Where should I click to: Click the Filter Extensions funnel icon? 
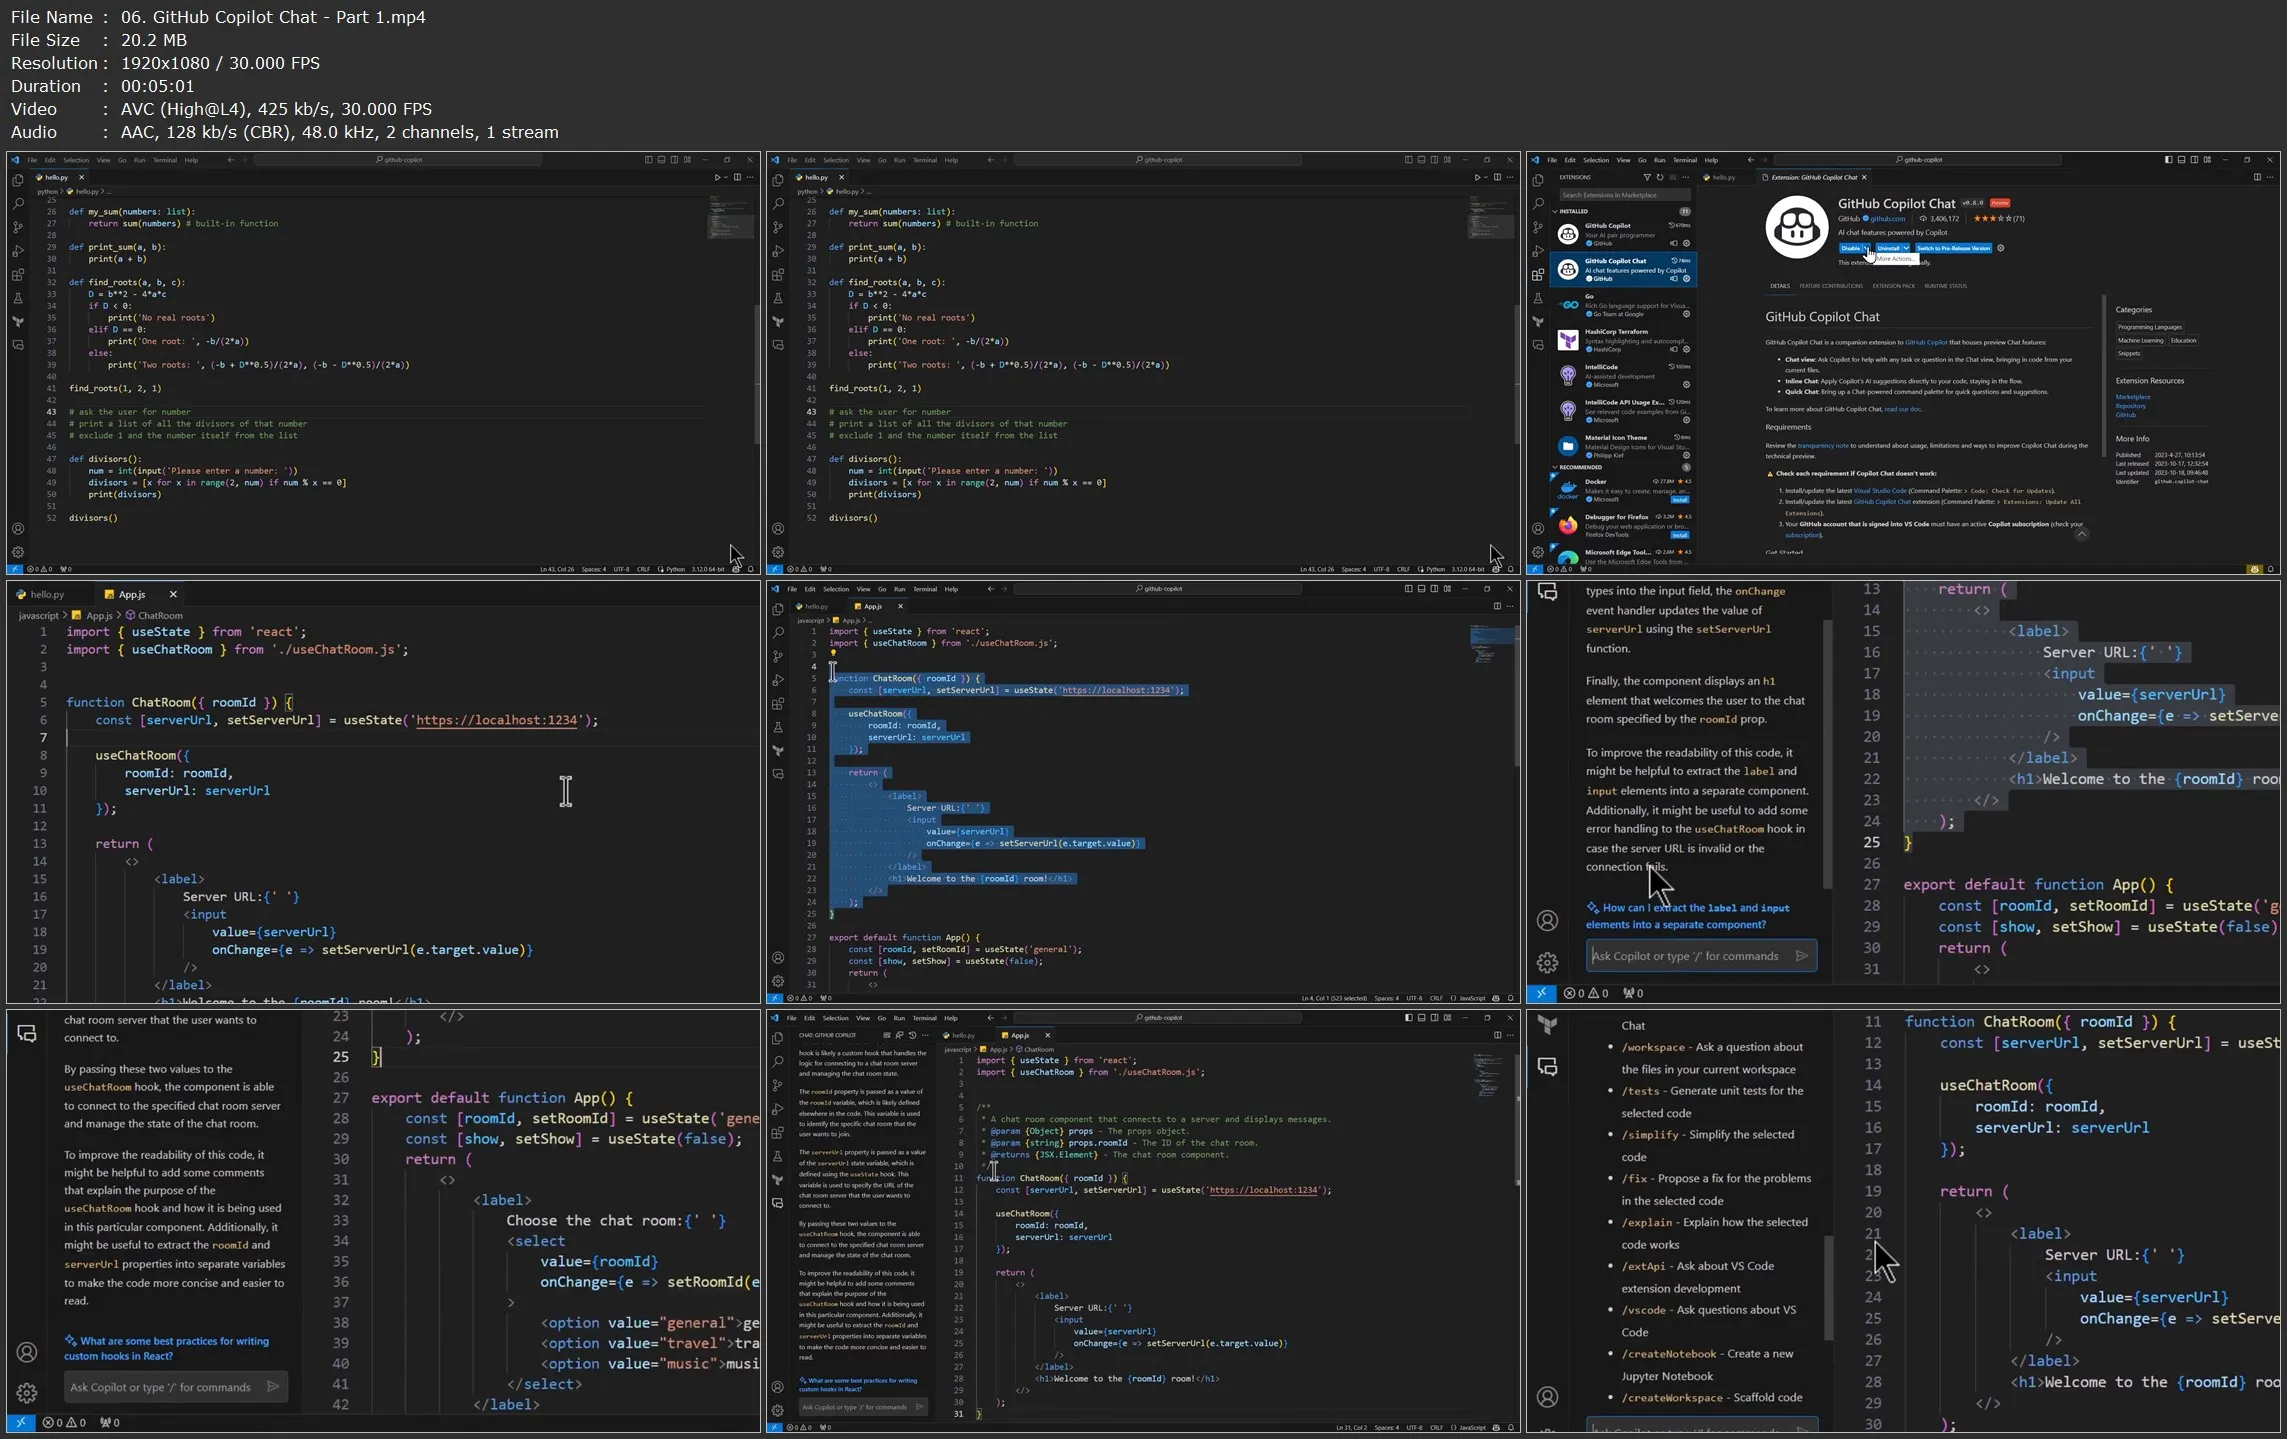(x=1647, y=177)
